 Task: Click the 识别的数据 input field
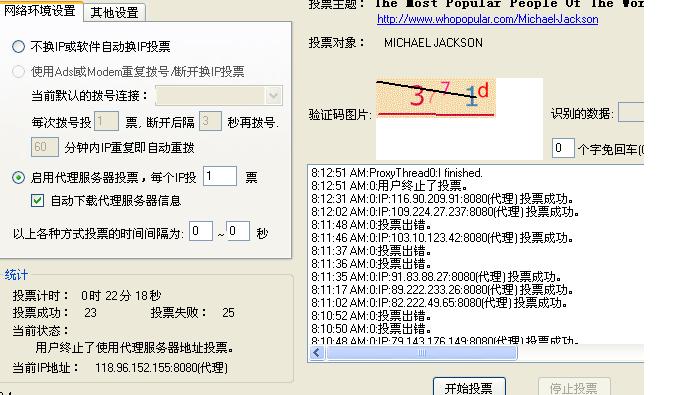(631, 112)
